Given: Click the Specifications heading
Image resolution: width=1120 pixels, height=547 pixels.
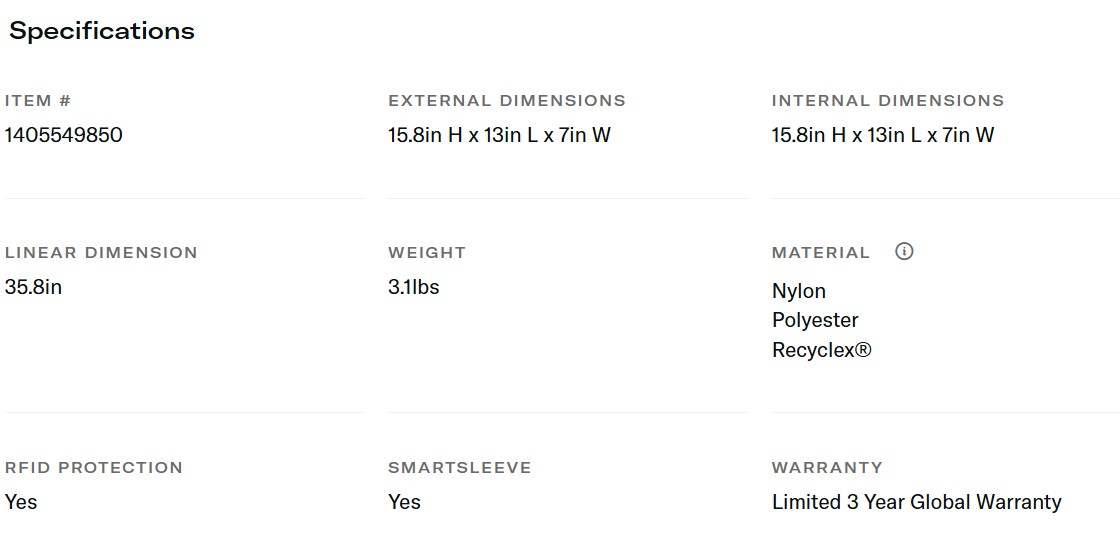Looking at the screenshot, I should (x=102, y=31).
